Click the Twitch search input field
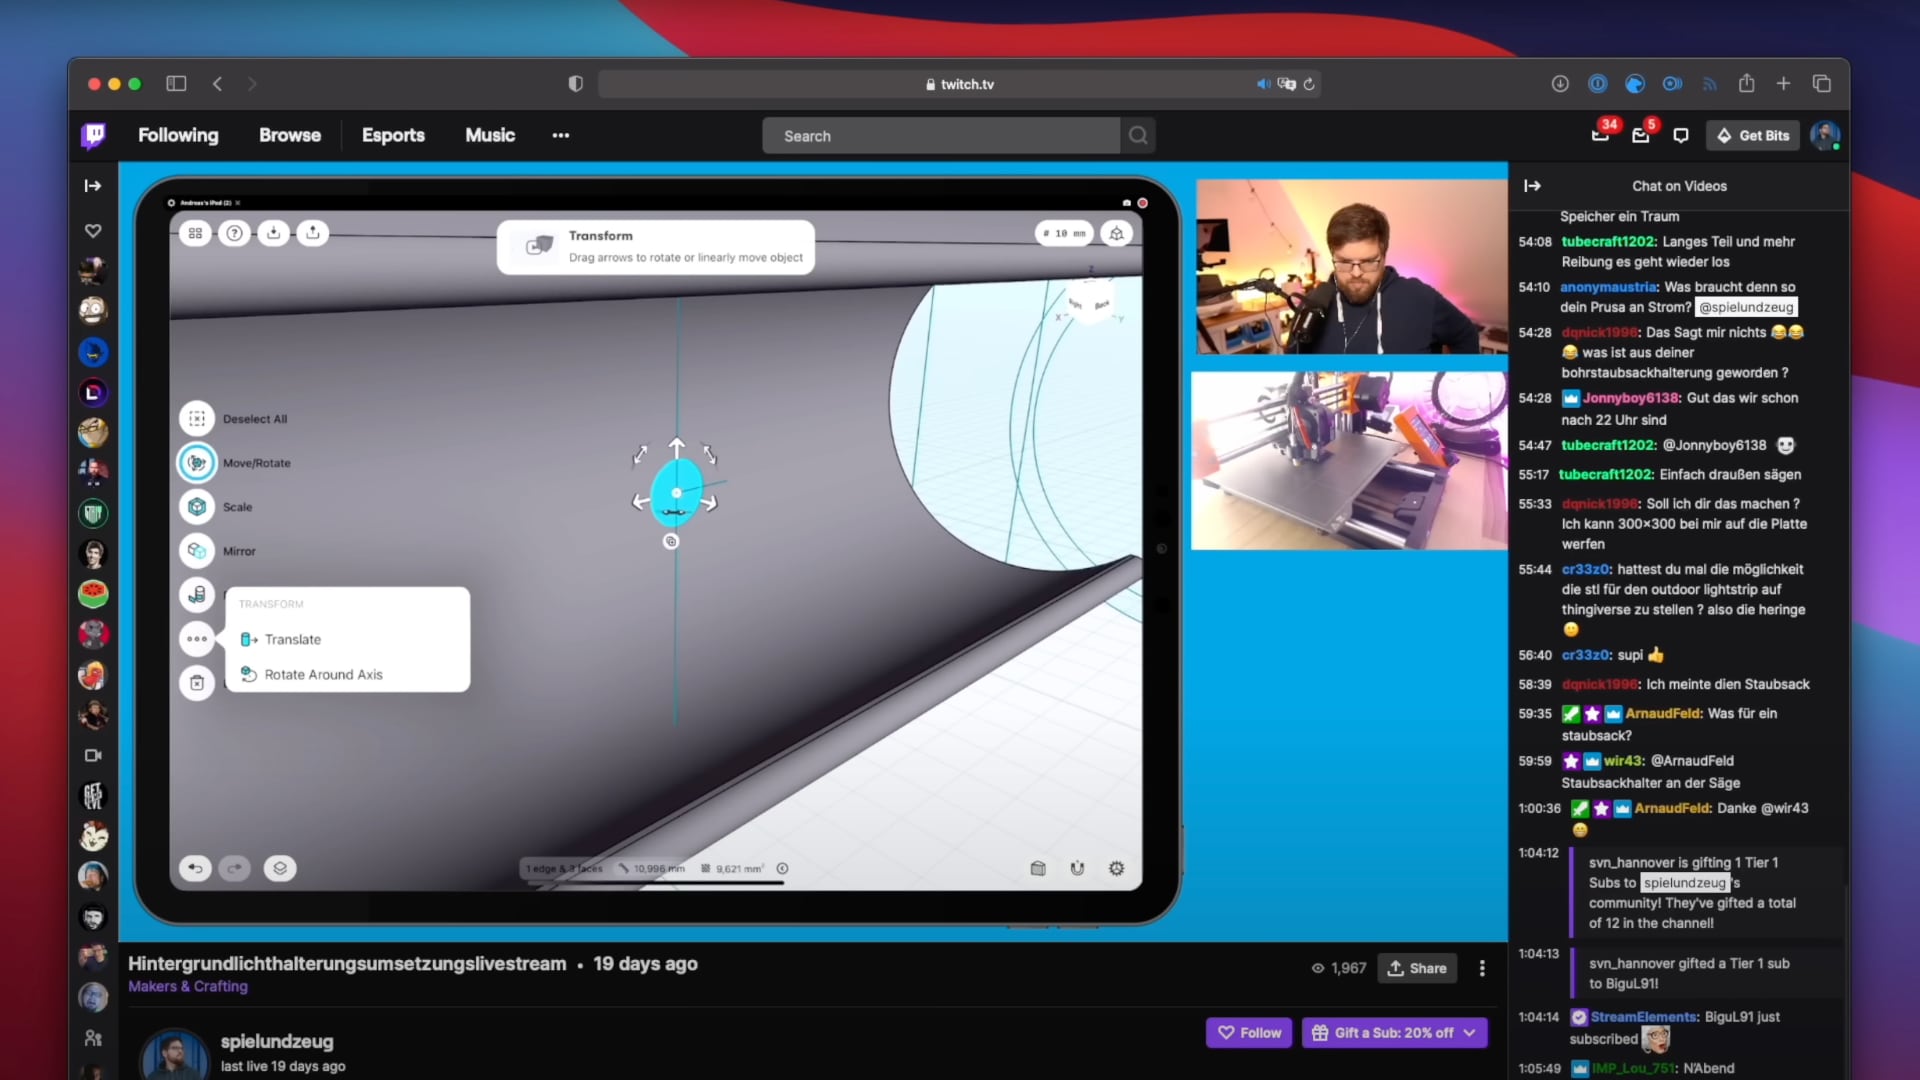1920x1080 pixels. click(940, 136)
